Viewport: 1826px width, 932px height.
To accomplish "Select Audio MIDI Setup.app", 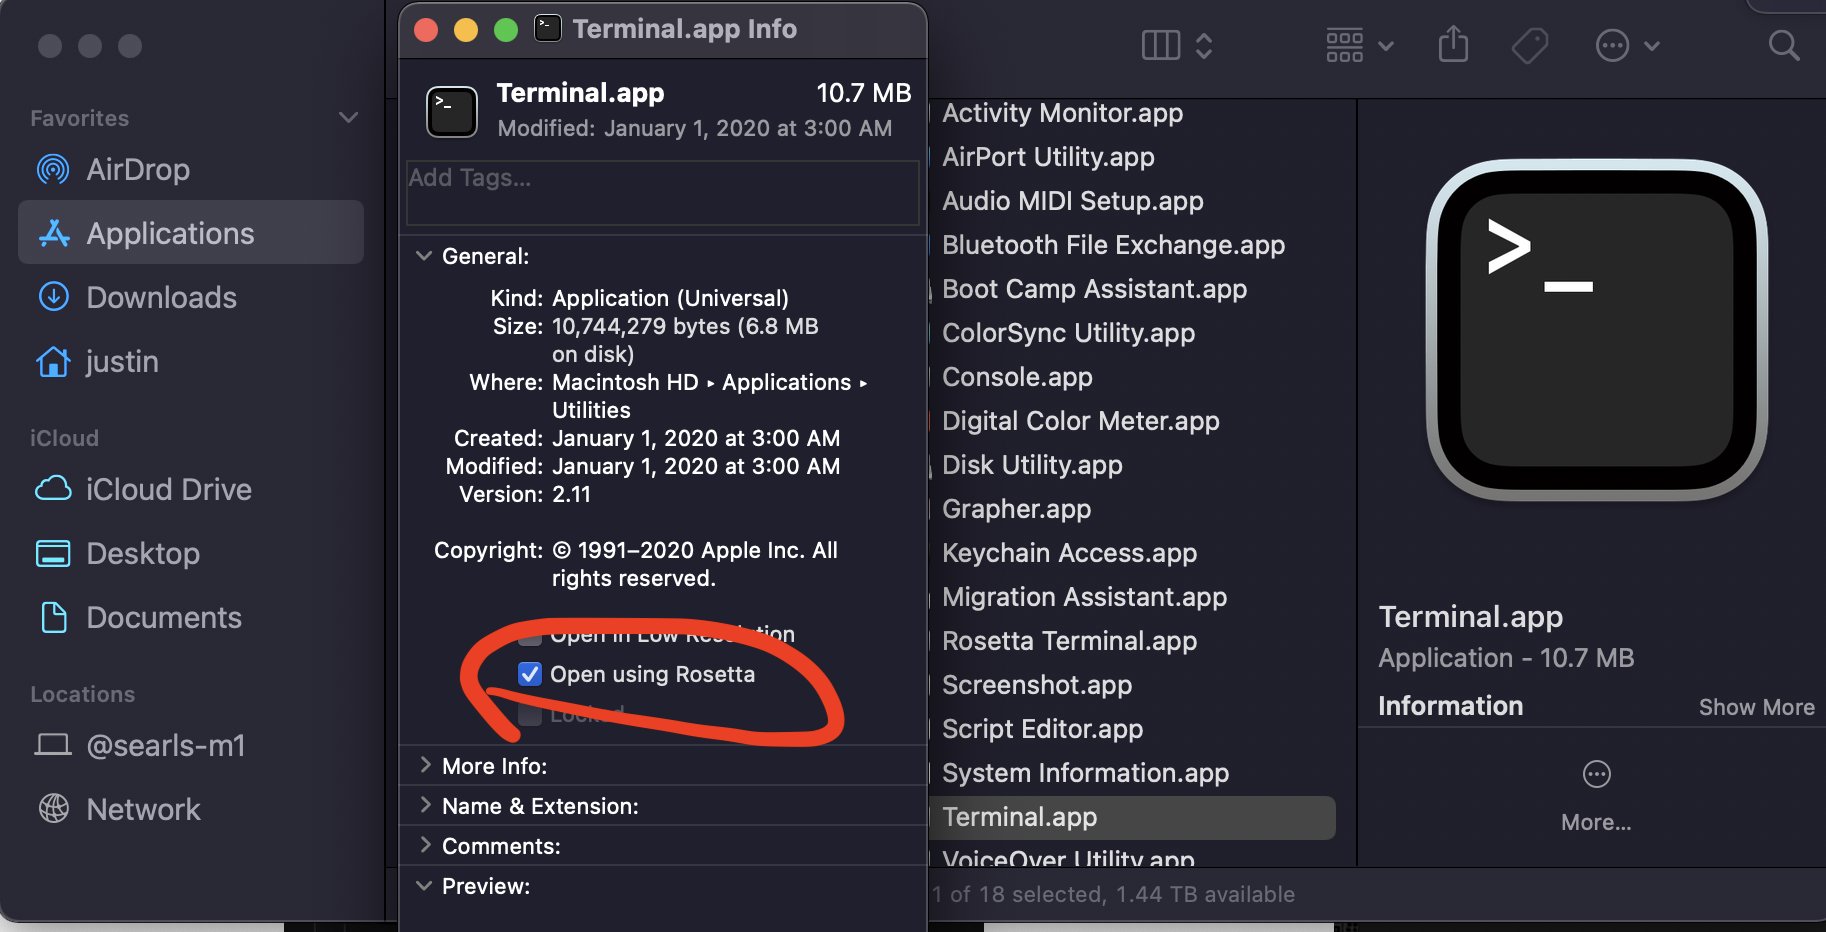I will click(x=1073, y=201).
